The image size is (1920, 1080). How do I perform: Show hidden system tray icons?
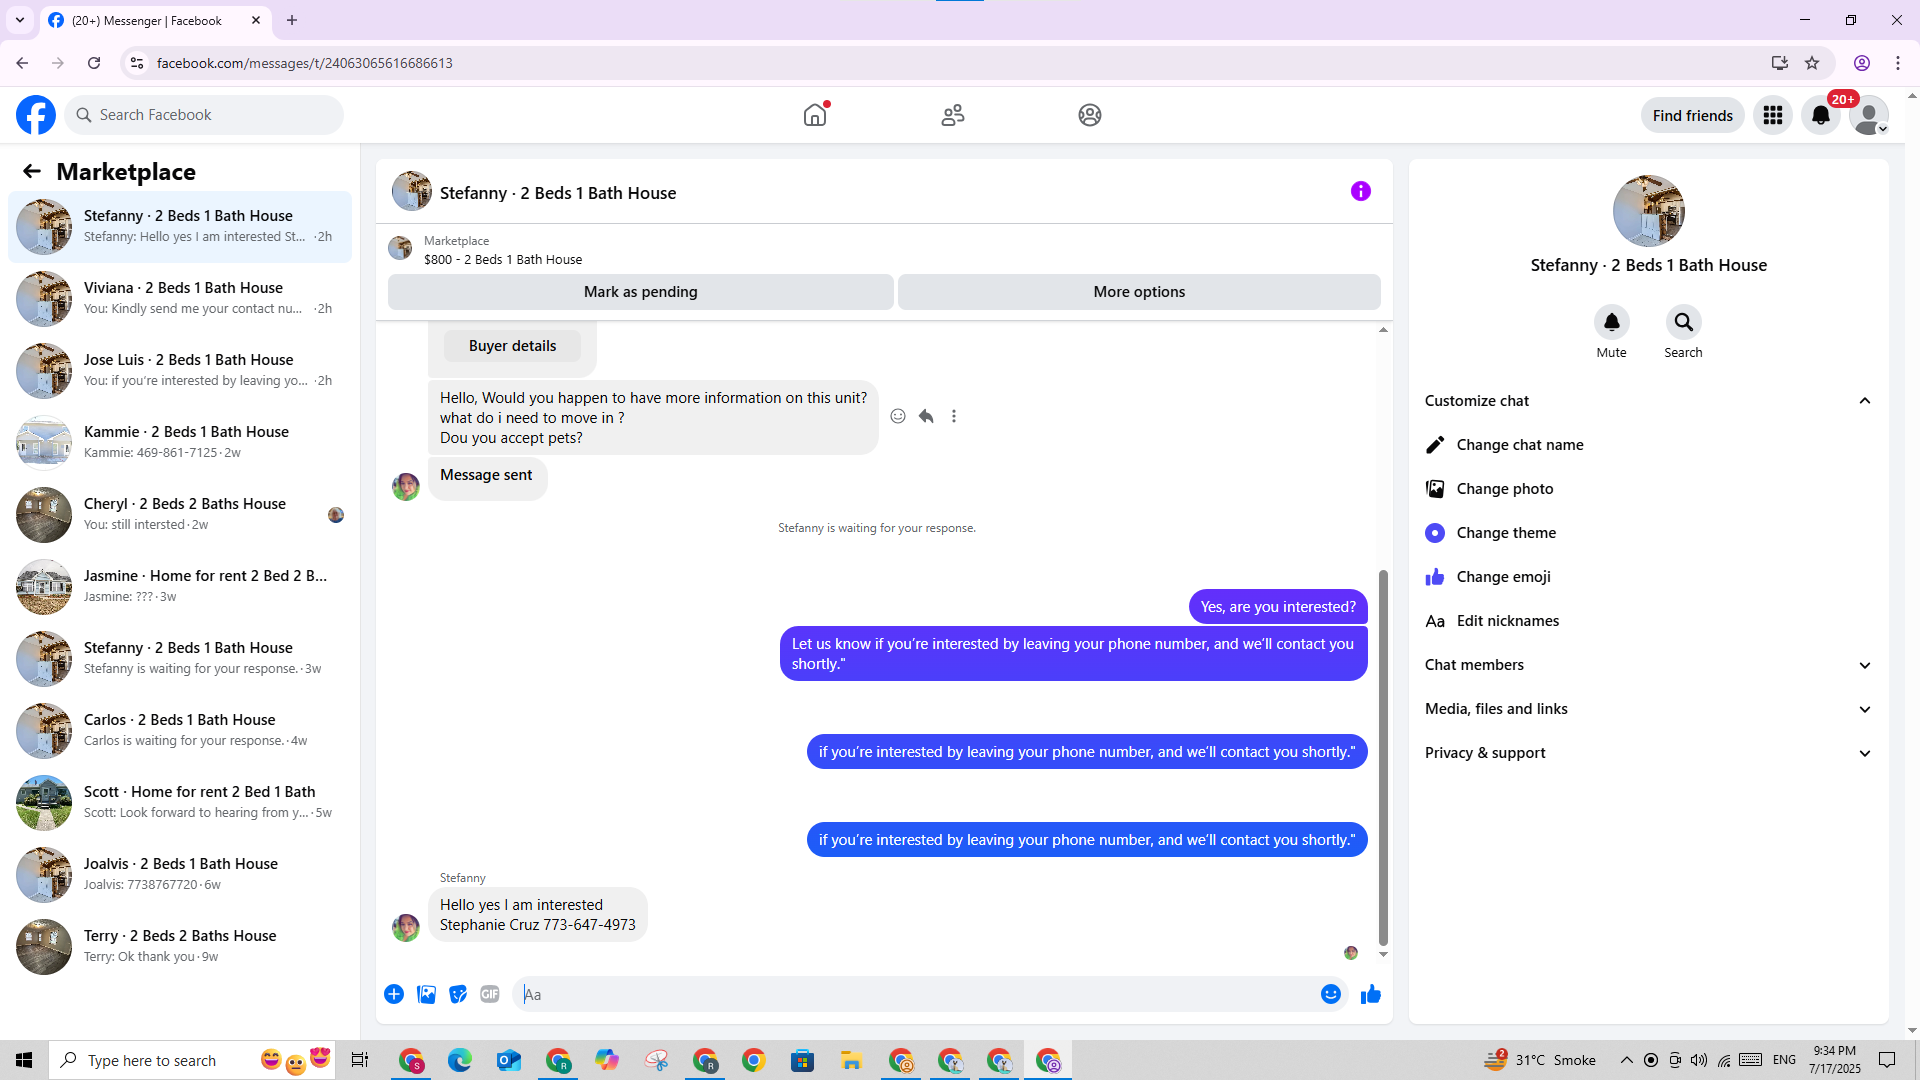1627,1060
